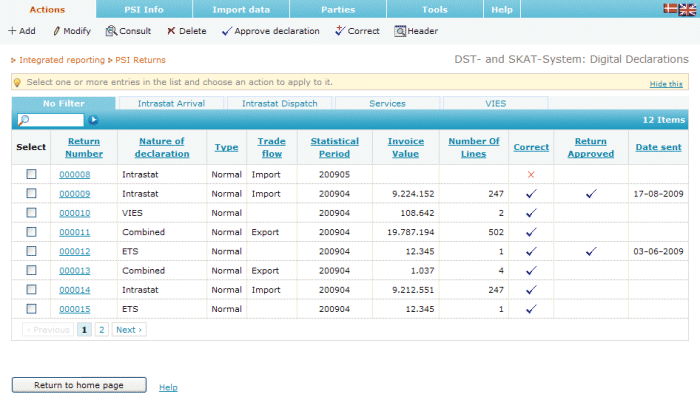Select checkbox for return 000014
The width and height of the screenshot is (700, 397).
tap(31, 289)
